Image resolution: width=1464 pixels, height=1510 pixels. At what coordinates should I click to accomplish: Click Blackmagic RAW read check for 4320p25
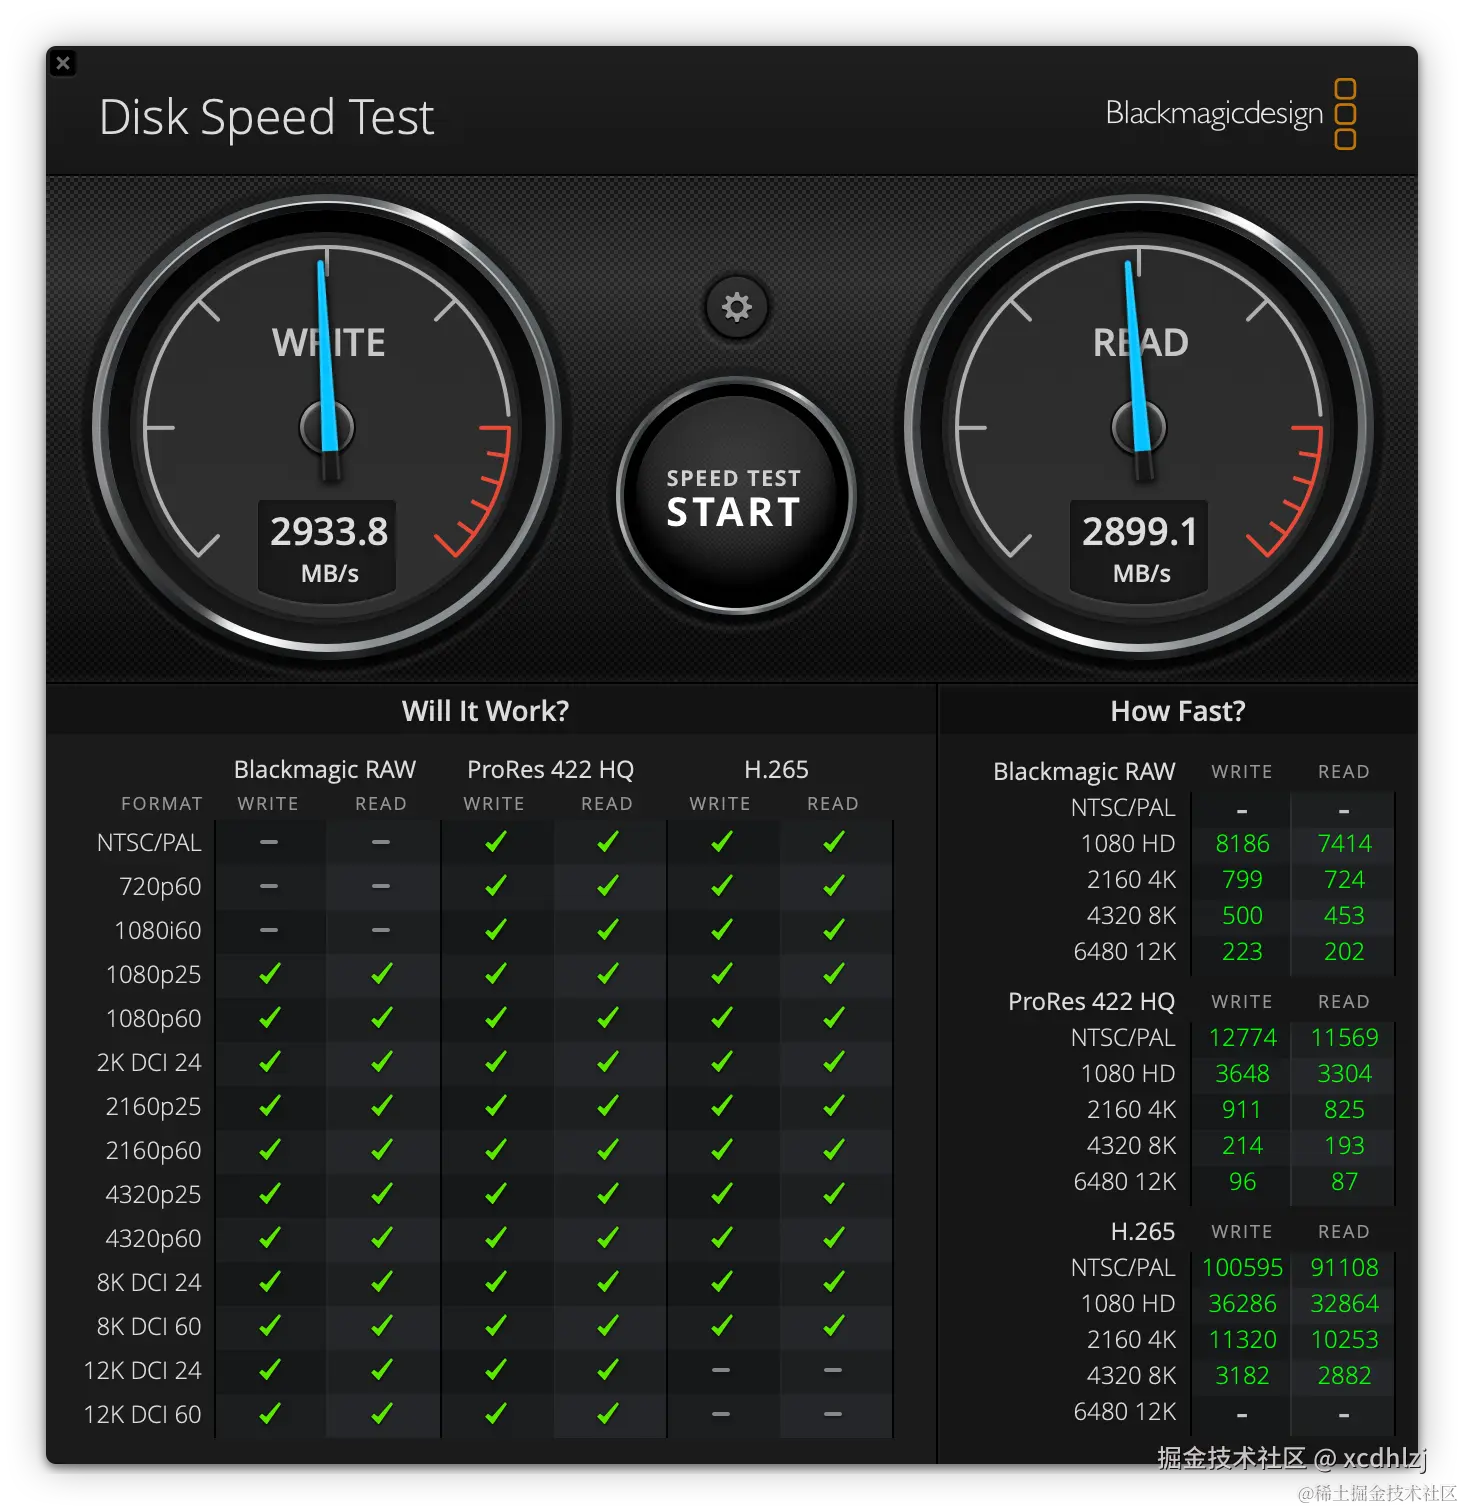[381, 1194]
